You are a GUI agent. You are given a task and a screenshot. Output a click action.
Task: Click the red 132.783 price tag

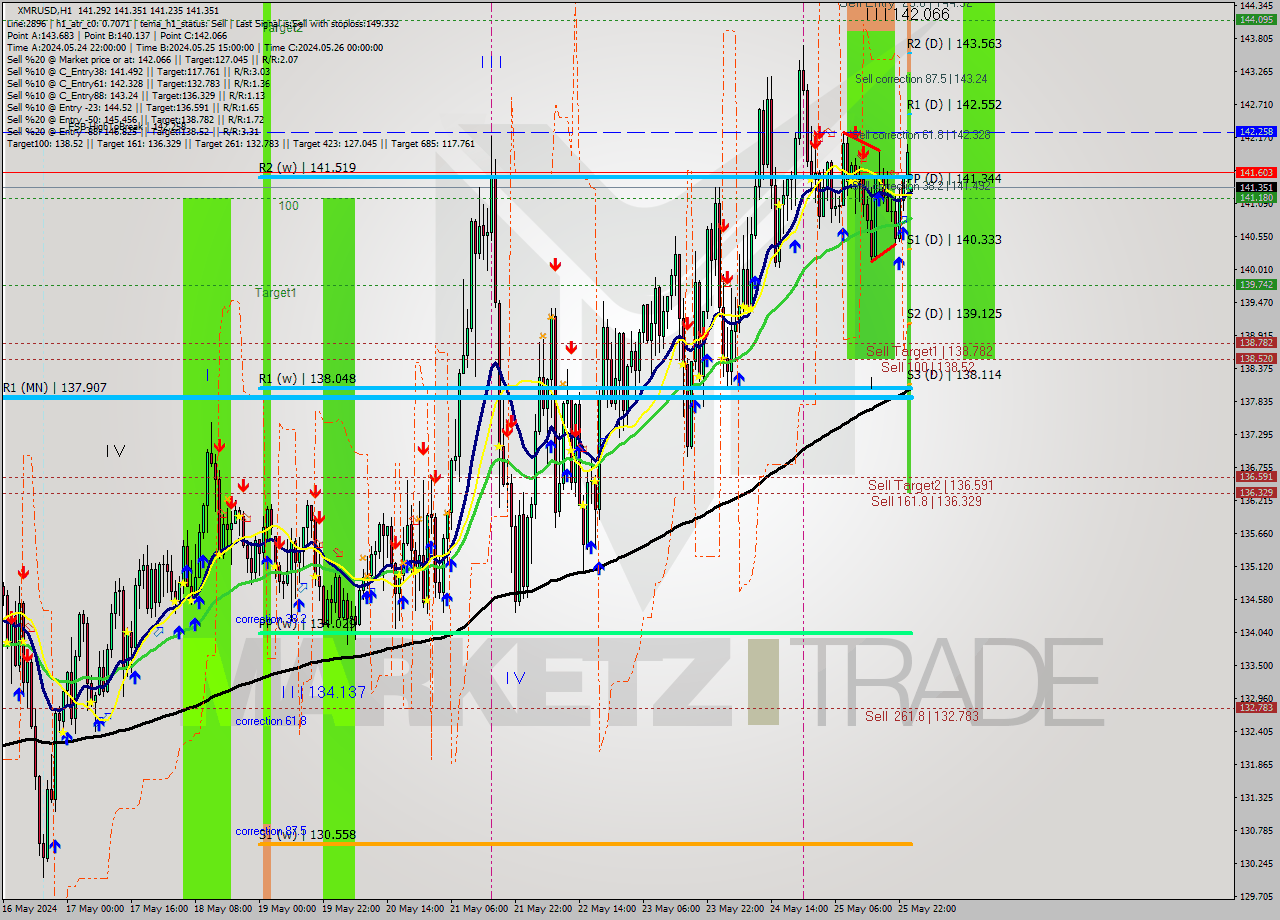click(1255, 708)
